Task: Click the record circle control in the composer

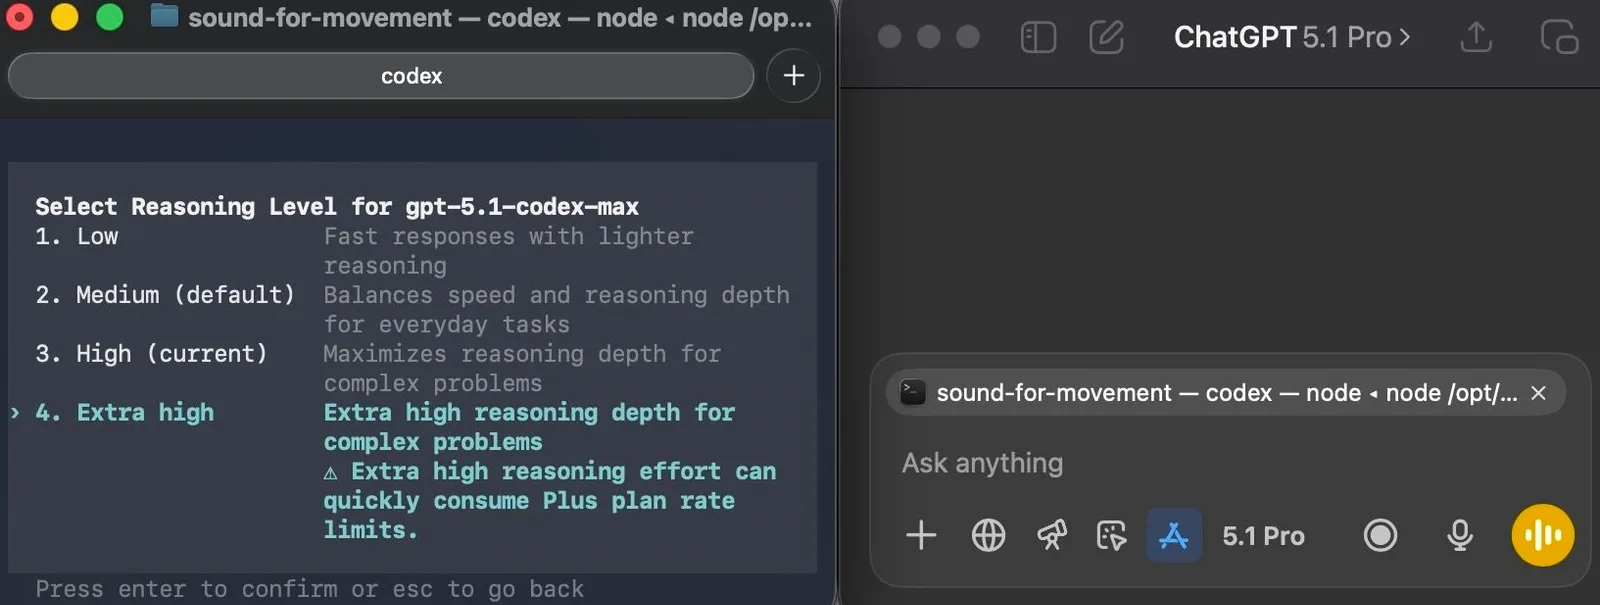Action: pos(1380,535)
